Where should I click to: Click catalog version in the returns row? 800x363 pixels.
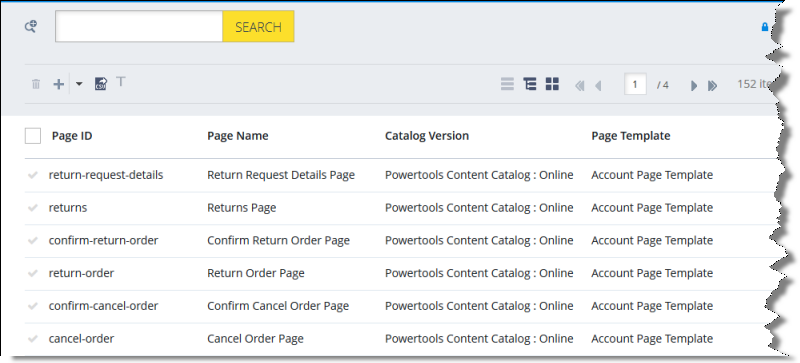(x=479, y=208)
